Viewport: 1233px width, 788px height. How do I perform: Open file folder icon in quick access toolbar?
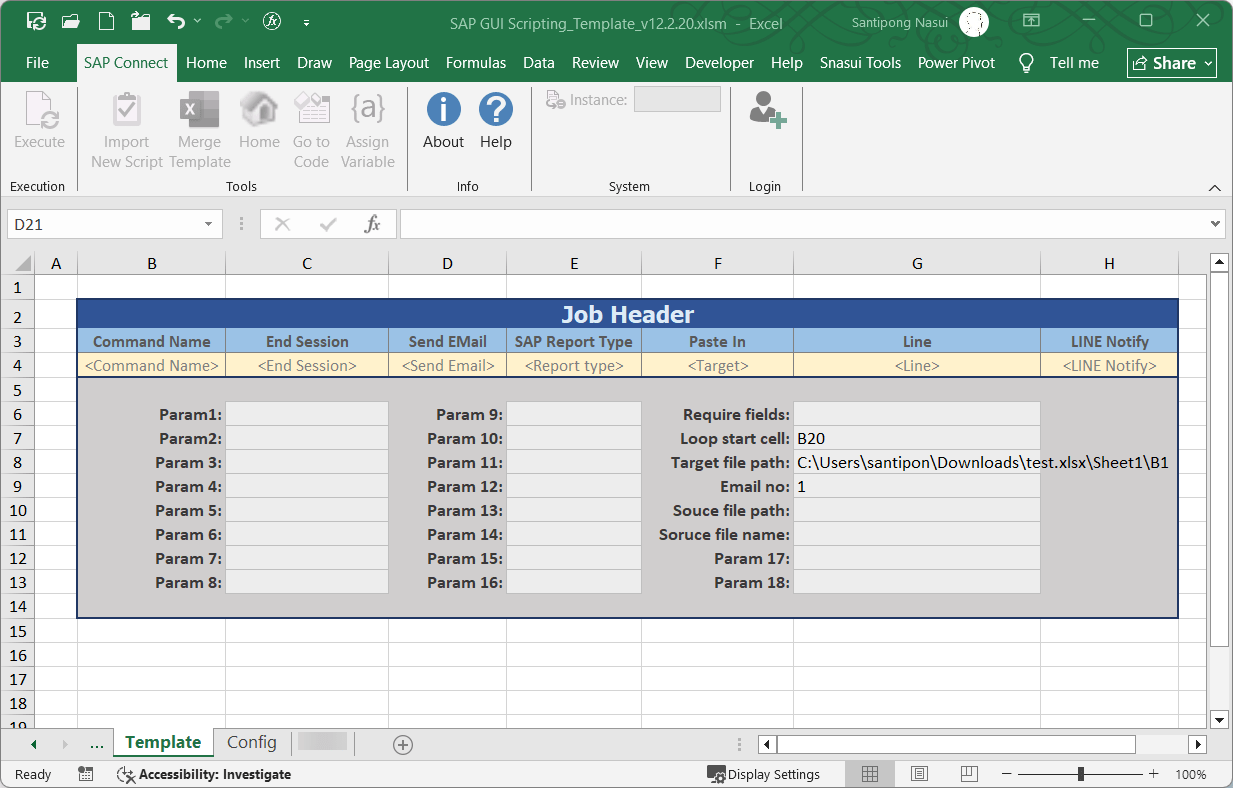[70, 21]
